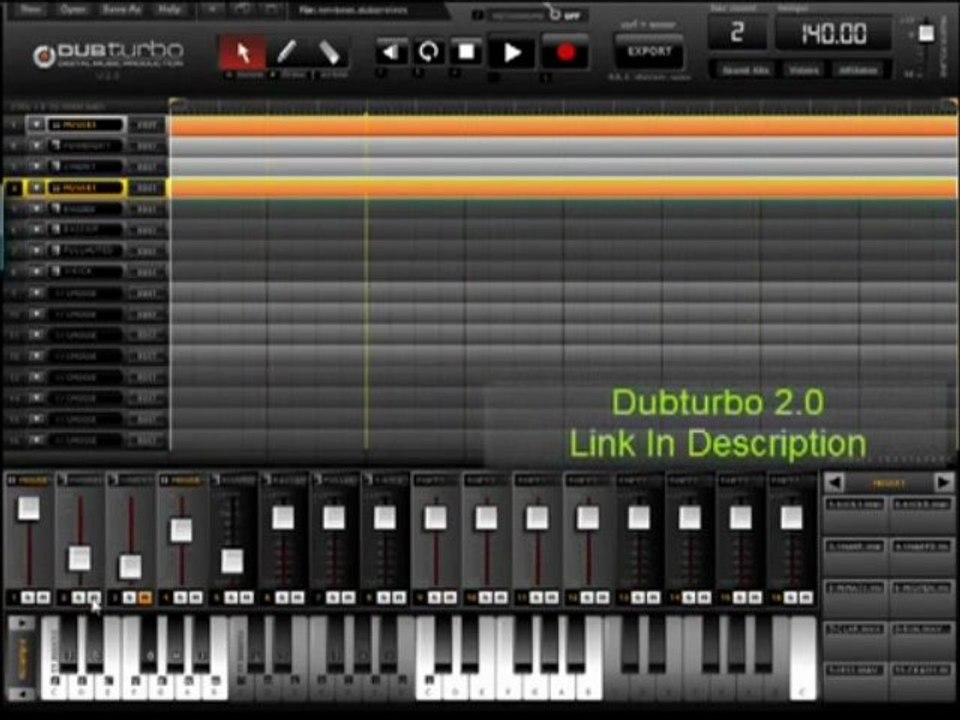960x720 pixels.
Task: Shift keyboard octave up arrow
Action: tap(22, 624)
